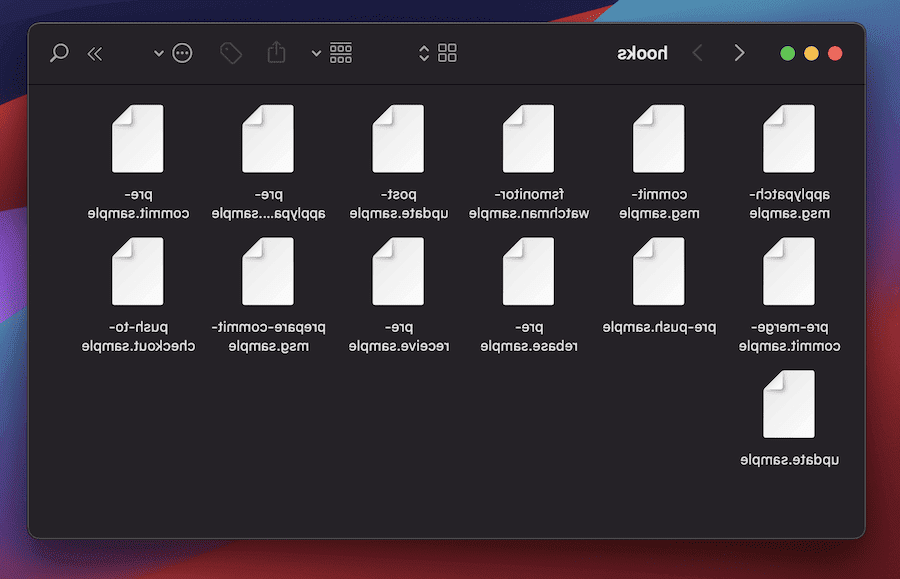Image resolution: width=900 pixels, height=579 pixels.
Task: Click the tag icon in toolbar
Action: 231,53
